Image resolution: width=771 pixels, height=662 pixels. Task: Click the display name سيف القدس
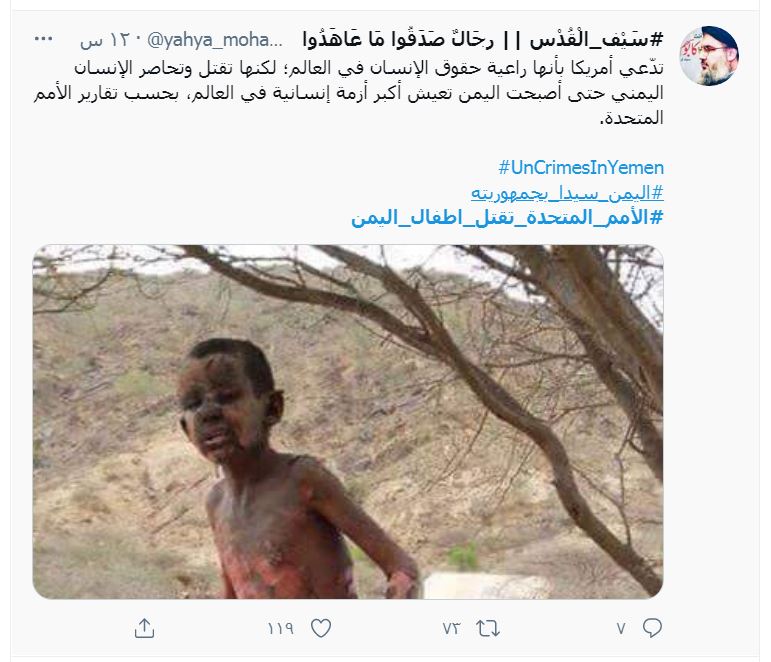coord(596,39)
